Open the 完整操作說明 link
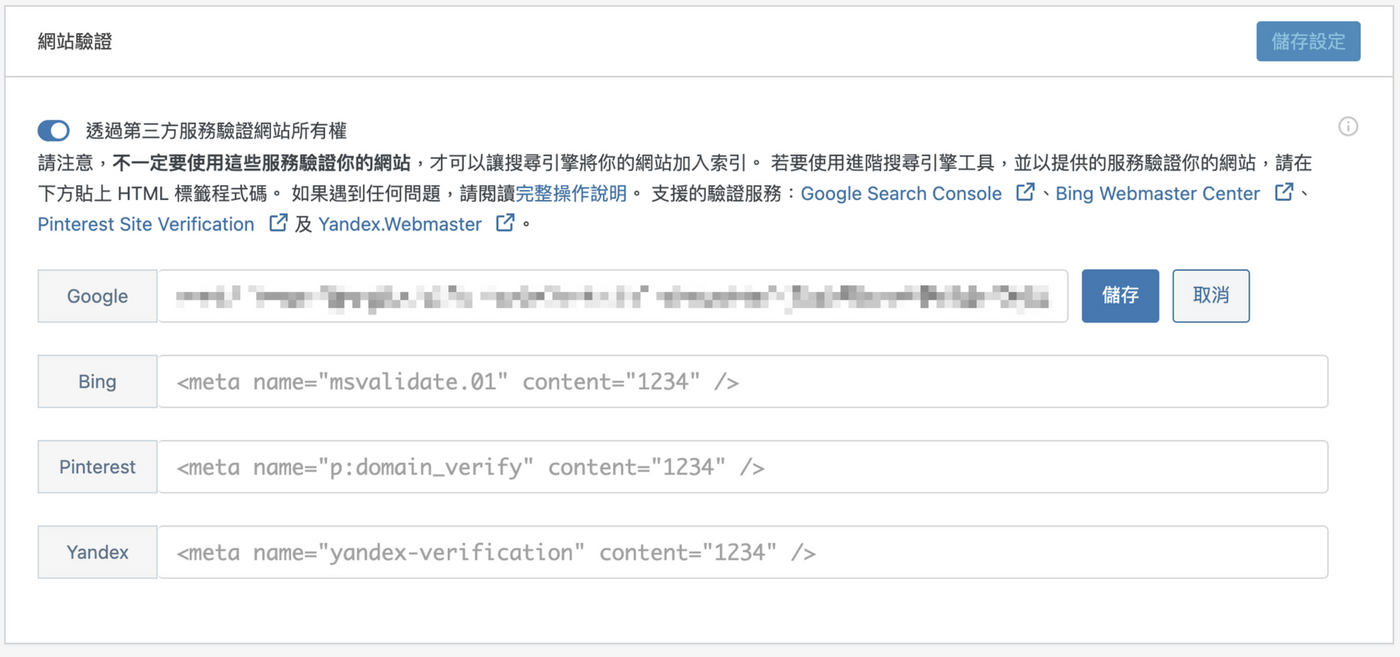1400x657 pixels. tap(571, 194)
